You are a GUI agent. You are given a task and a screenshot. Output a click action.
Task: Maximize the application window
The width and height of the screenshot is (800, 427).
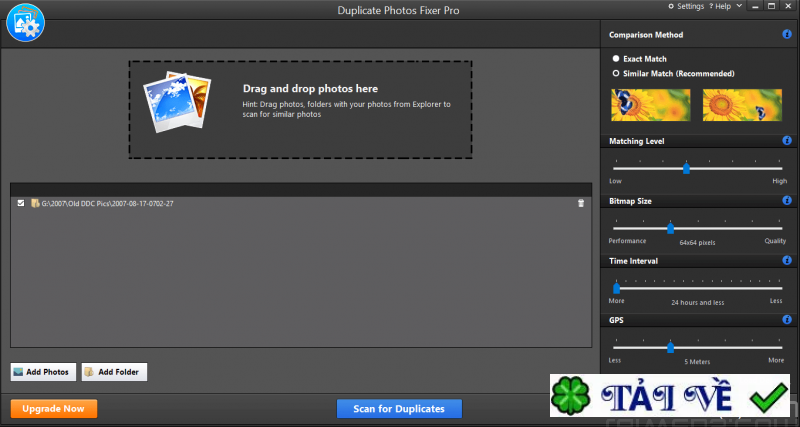771,6
